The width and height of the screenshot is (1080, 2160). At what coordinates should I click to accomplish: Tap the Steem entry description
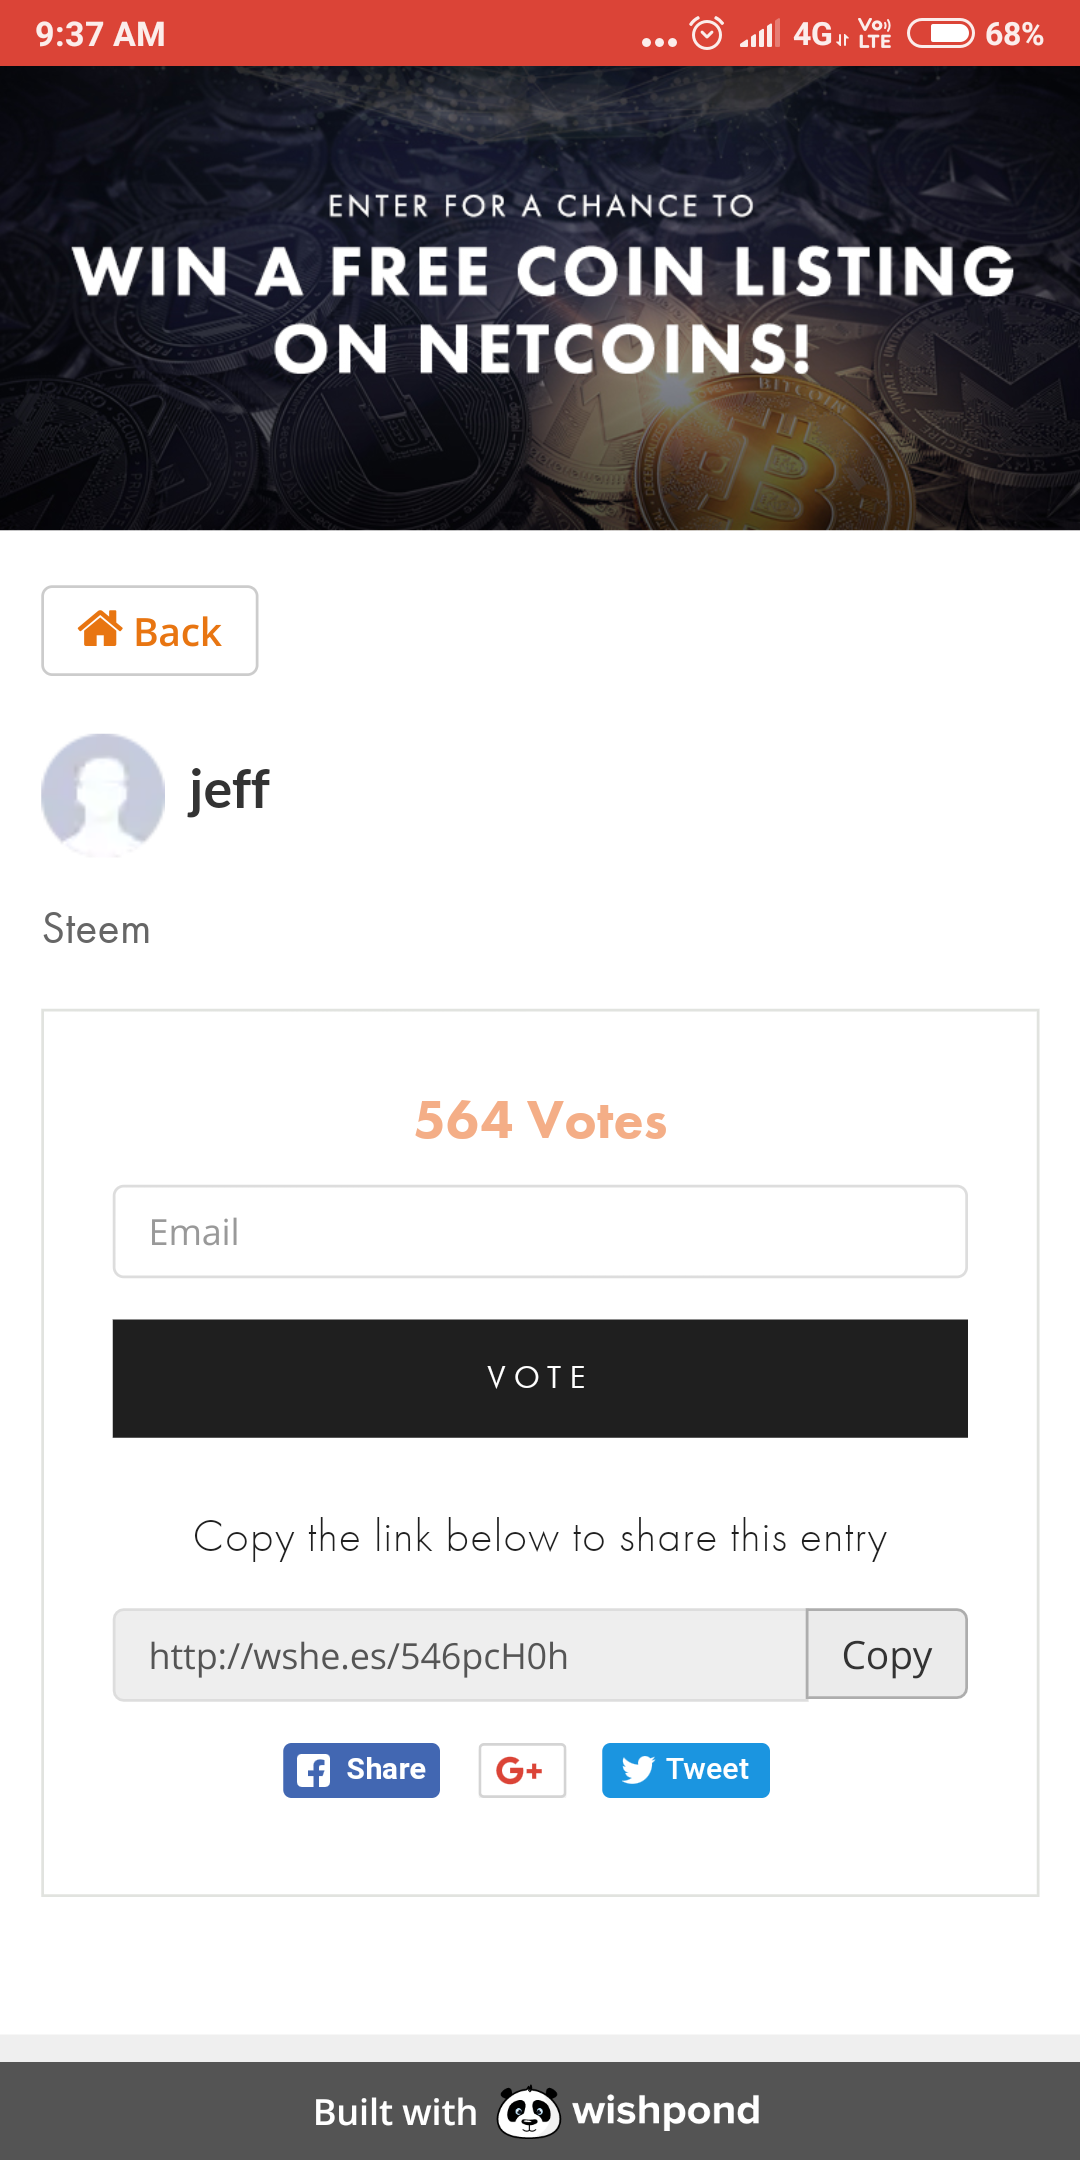97,929
